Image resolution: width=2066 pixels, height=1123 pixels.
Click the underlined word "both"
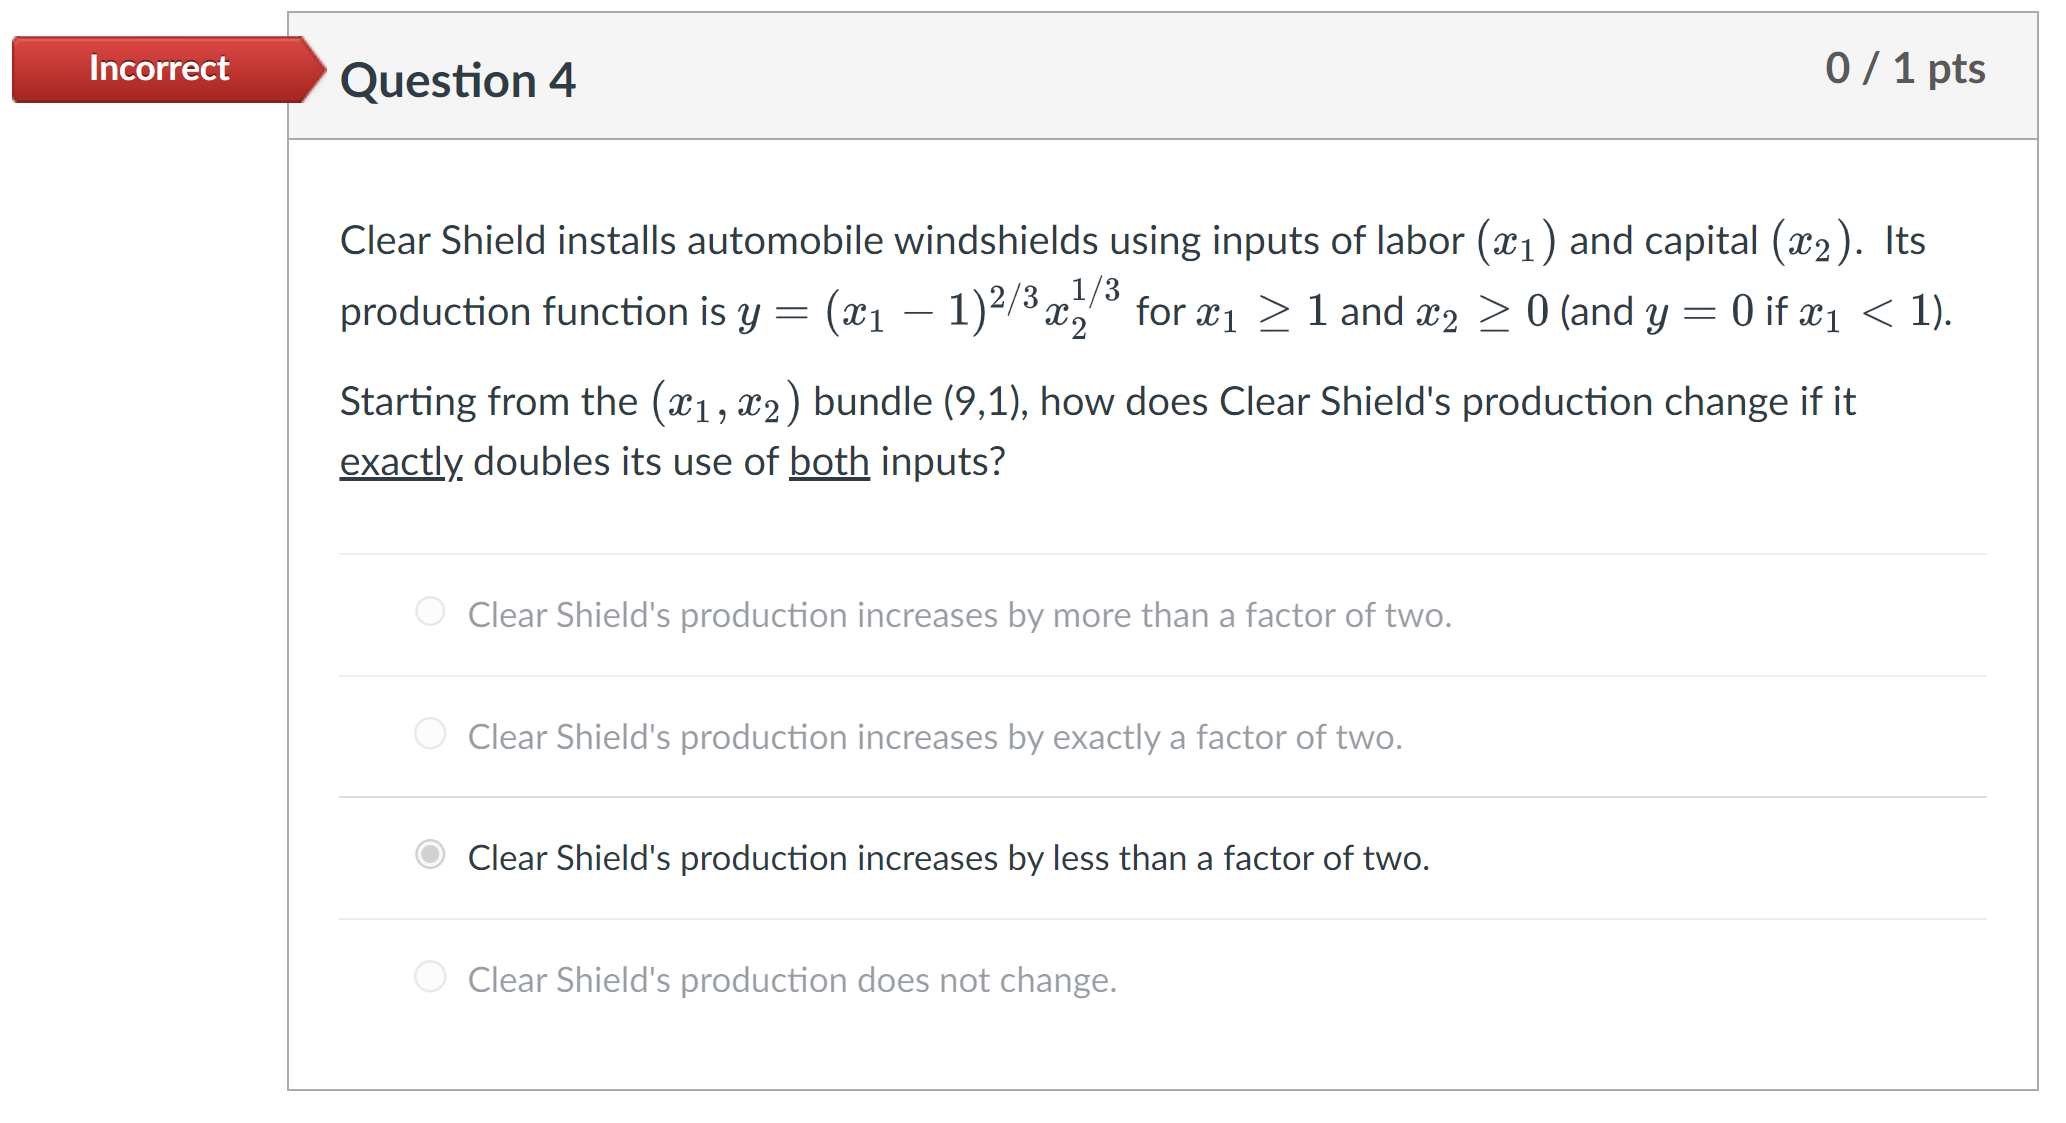[x=828, y=461]
